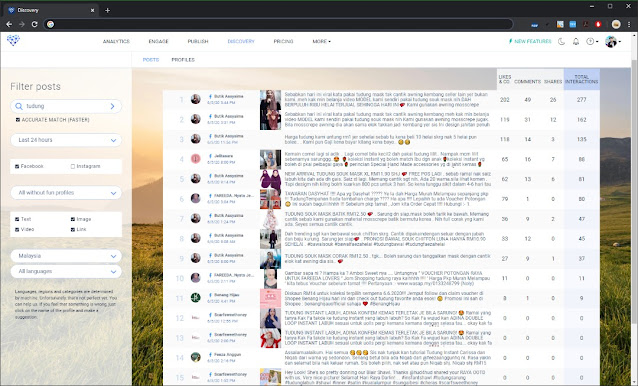Close the Discovery browser tab
The image size is (638, 386).
(x=92, y=10)
